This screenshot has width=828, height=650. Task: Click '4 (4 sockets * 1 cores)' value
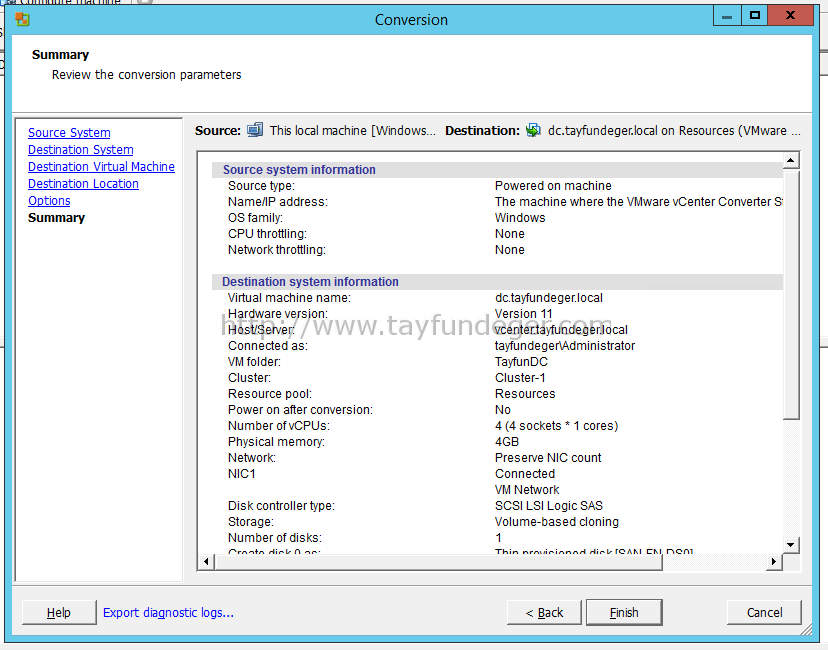pyautogui.click(x=557, y=426)
